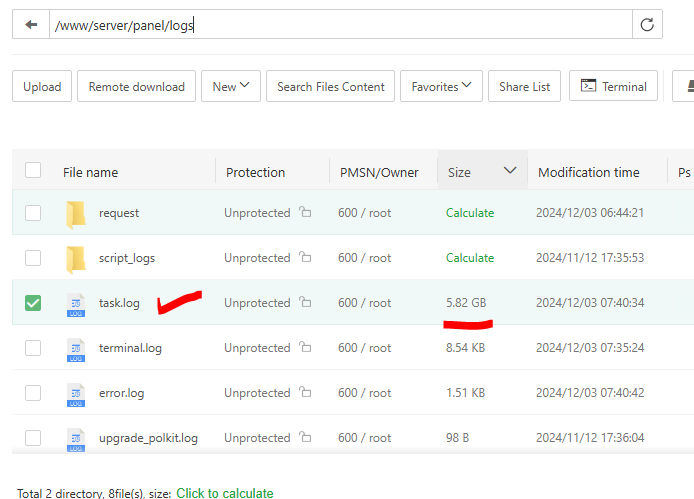Open the script_logs folder name
694x499 pixels.
coord(127,258)
